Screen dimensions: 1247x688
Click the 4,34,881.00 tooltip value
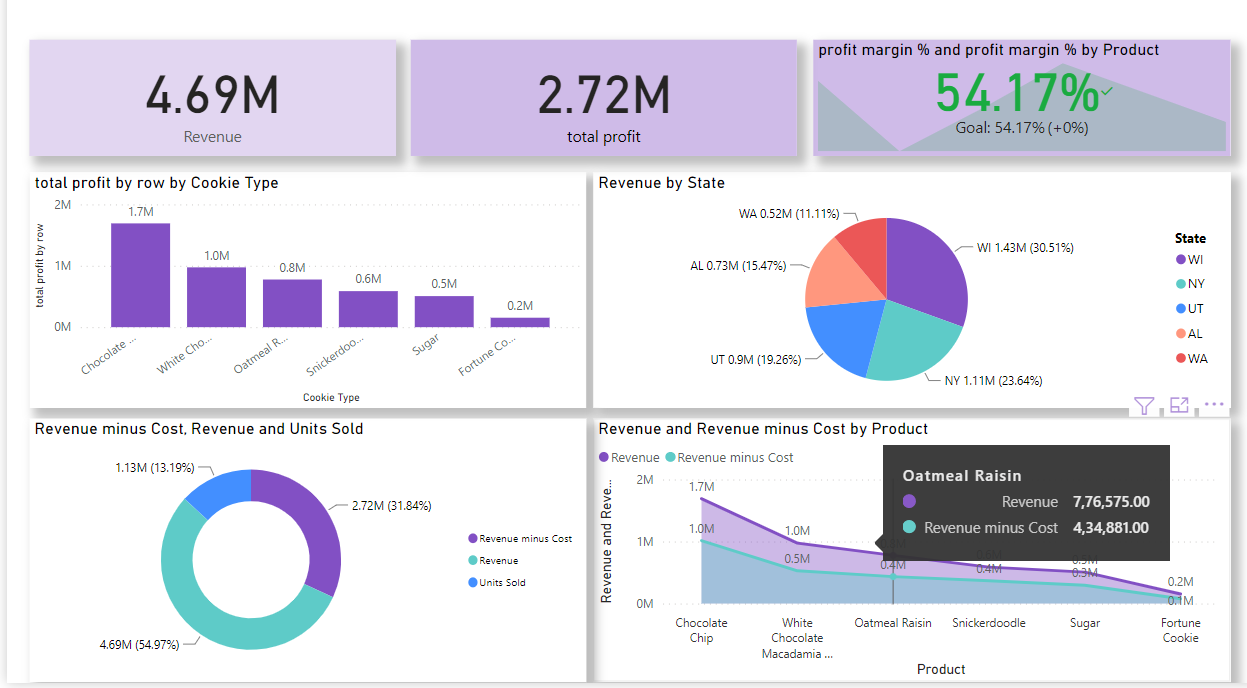point(1111,528)
